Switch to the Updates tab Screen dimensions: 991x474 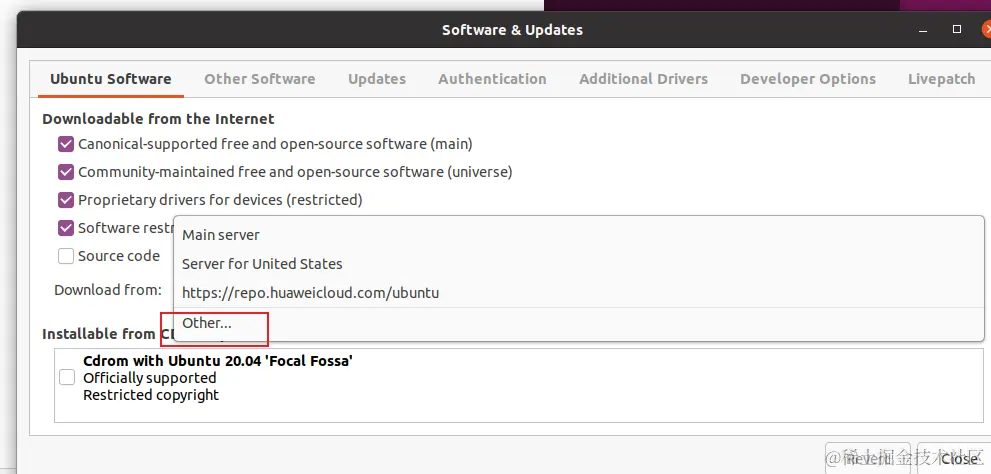376,79
